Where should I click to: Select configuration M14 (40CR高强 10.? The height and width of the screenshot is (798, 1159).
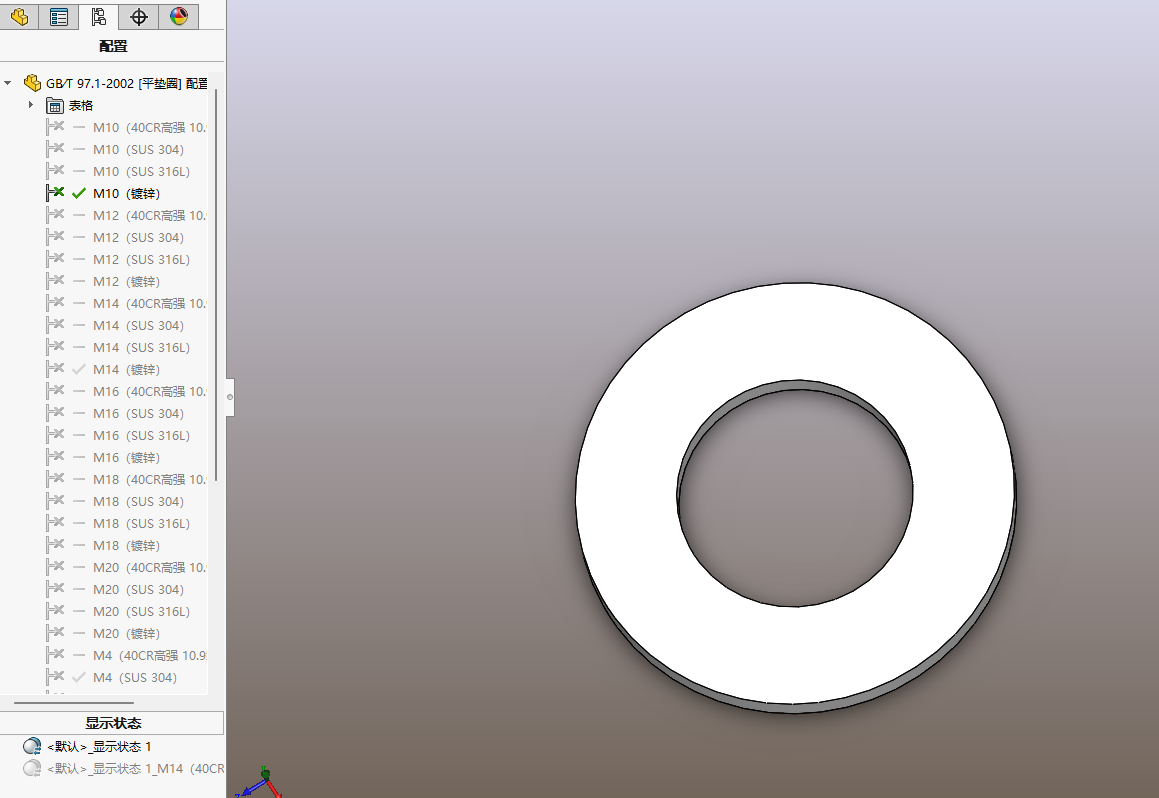click(x=149, y=303)
